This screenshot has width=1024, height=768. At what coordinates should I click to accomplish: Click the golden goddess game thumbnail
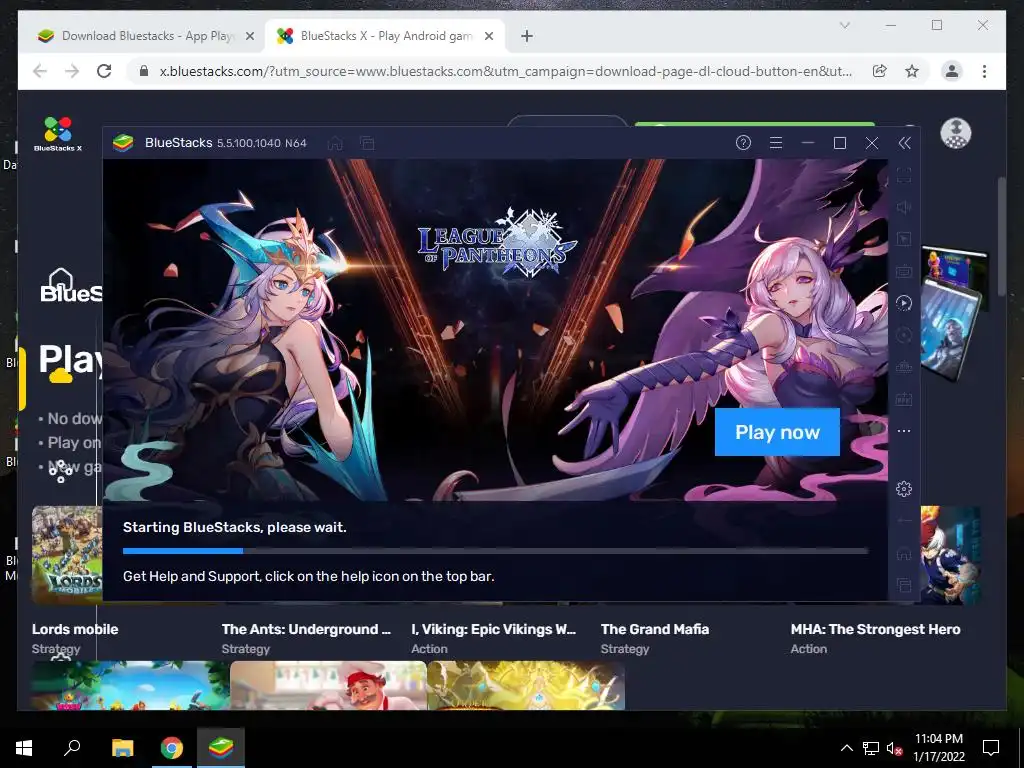(x=526, y=685)
